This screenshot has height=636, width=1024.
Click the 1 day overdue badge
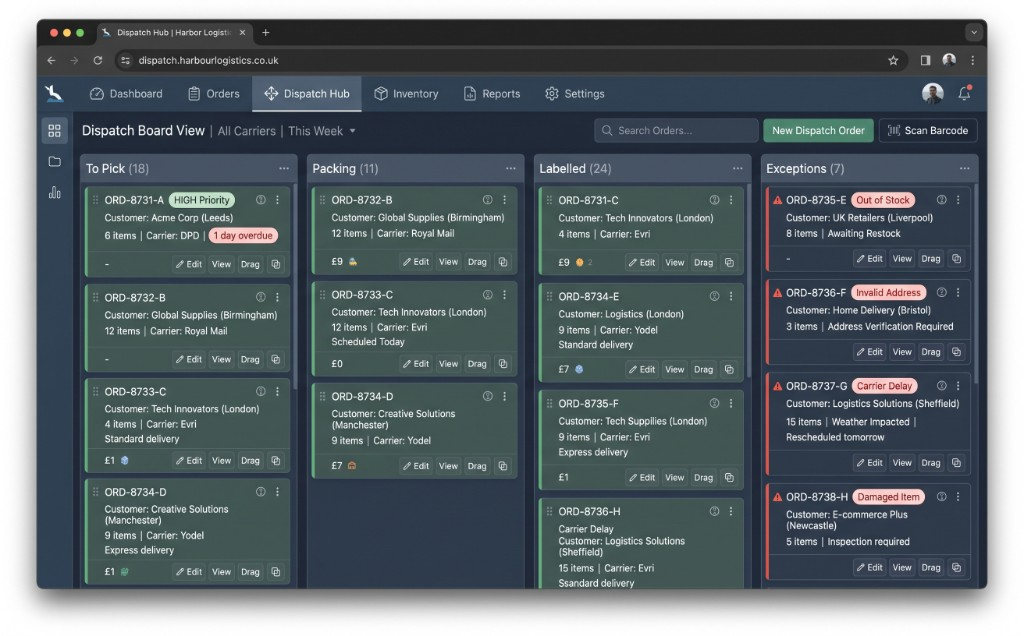(243, 236)
